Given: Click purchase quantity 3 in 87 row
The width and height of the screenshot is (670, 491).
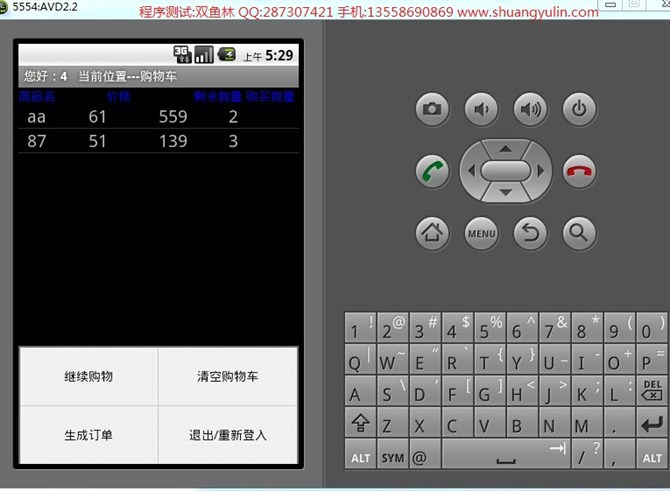Looking at the screenshot, I should [x=233, y=141].
